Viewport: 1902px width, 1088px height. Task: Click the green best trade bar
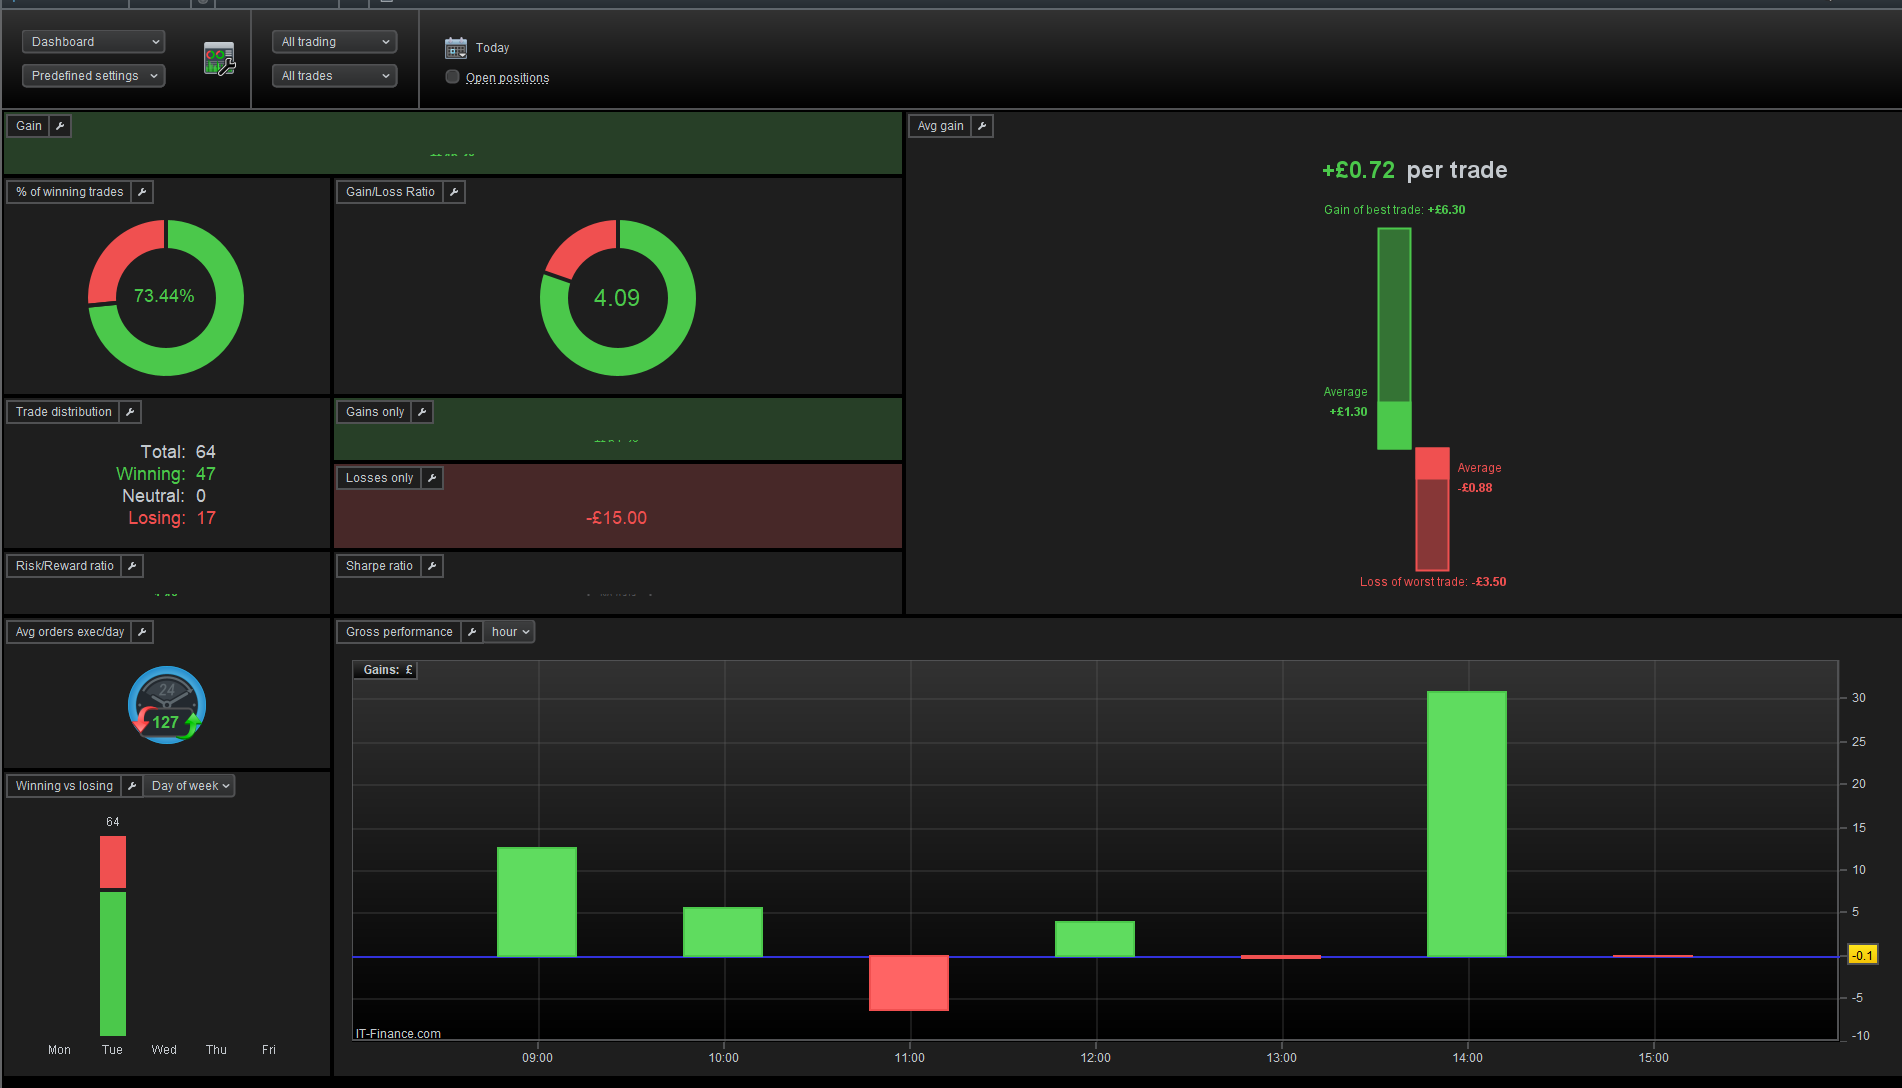[x=1394, y=339]
